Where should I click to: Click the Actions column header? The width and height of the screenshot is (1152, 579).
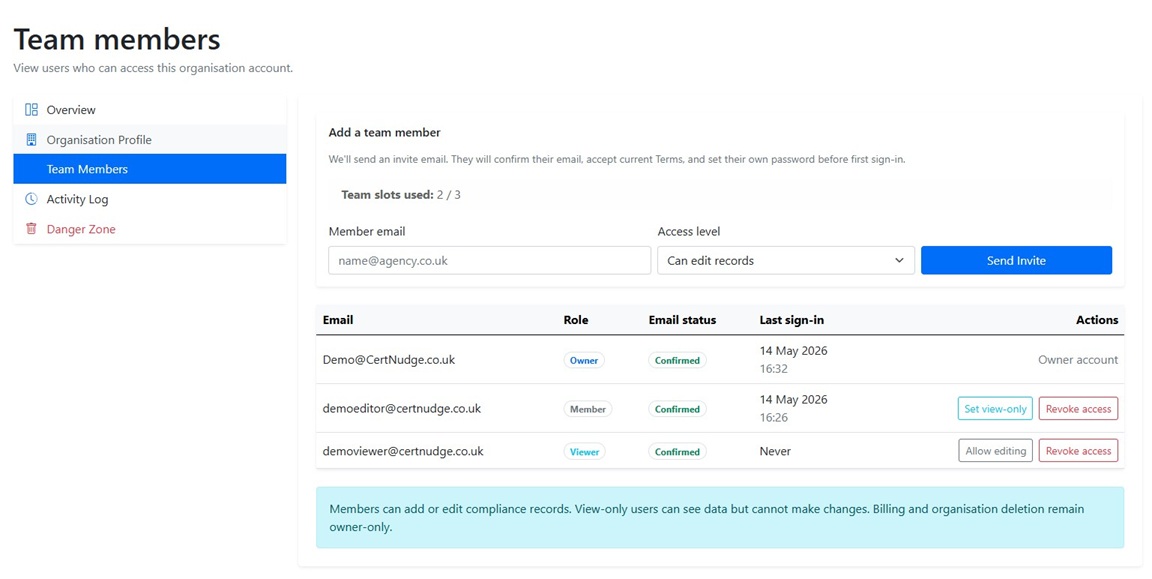coord(1097,320)
